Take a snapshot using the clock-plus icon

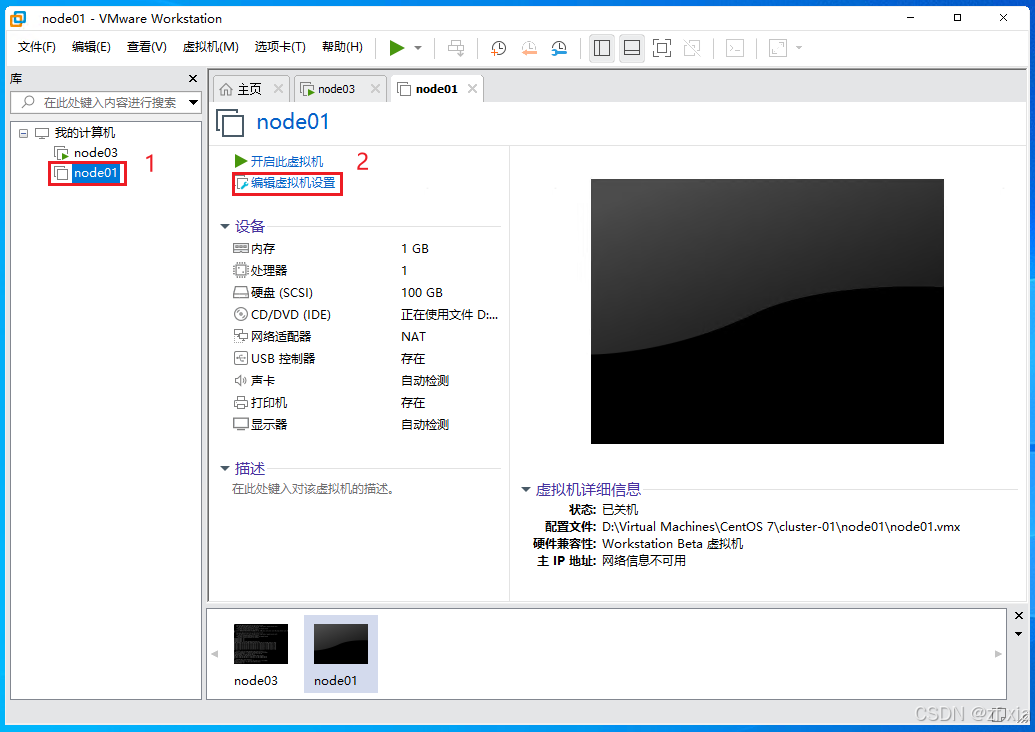click(x=498, y=48)
